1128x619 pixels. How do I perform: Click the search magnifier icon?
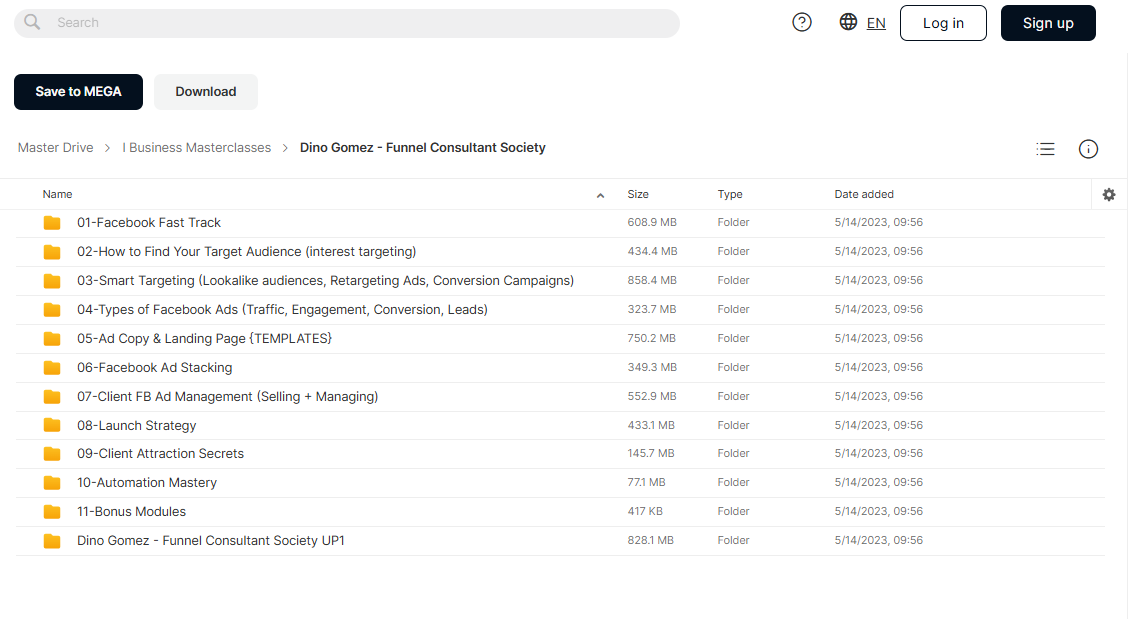(x=32, y=22)
